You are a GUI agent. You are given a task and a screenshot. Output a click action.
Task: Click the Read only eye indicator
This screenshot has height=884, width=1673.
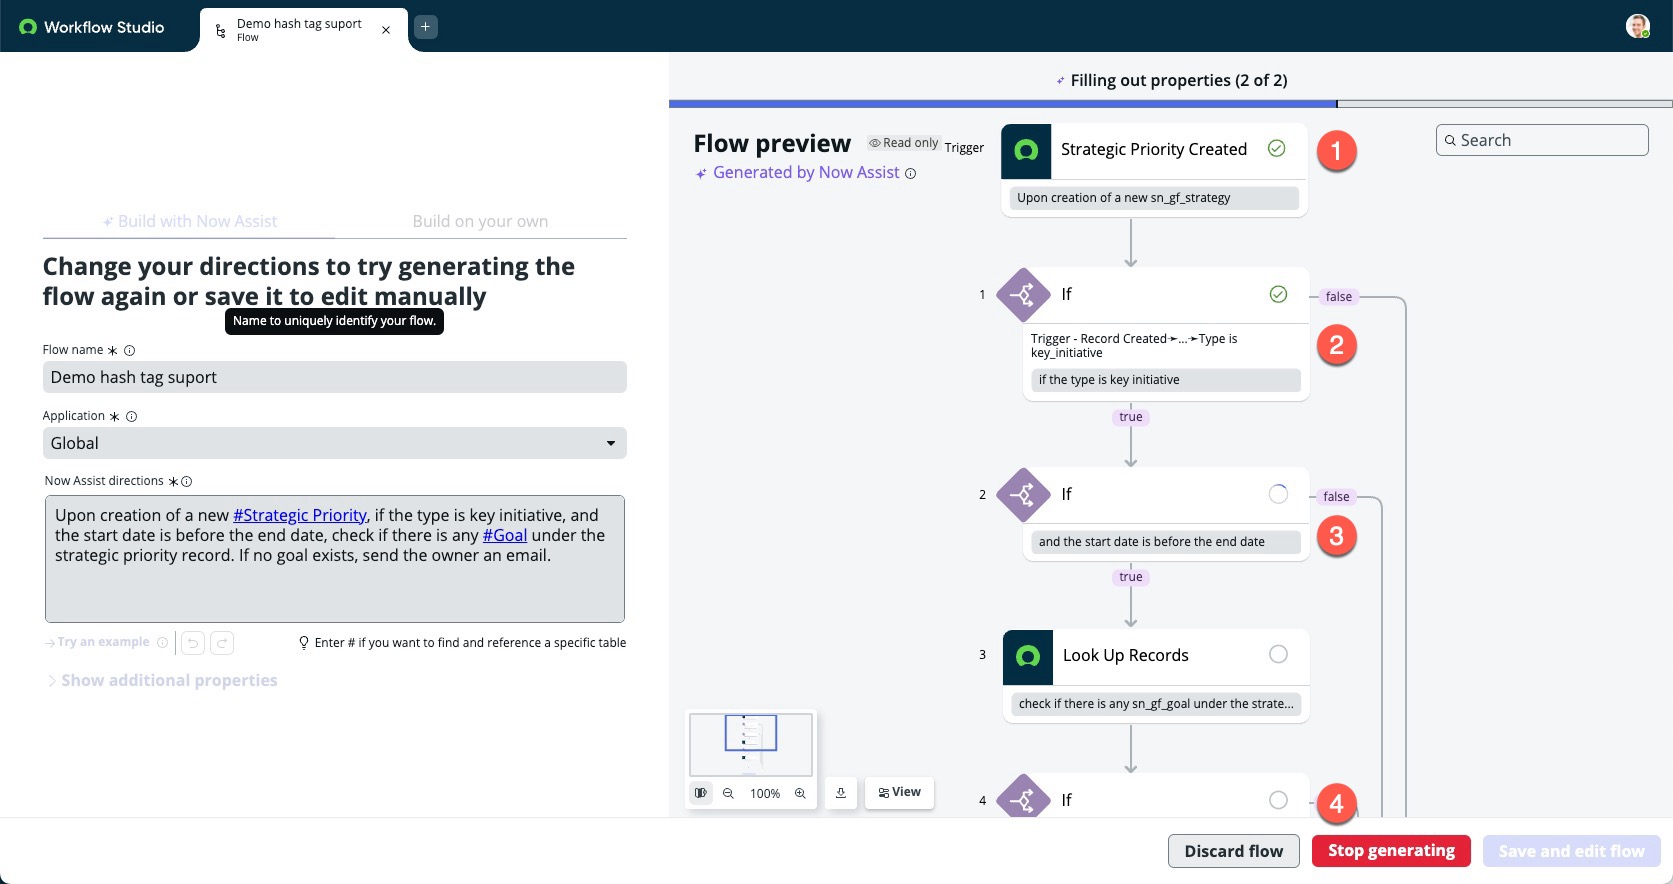click(903, 143)
